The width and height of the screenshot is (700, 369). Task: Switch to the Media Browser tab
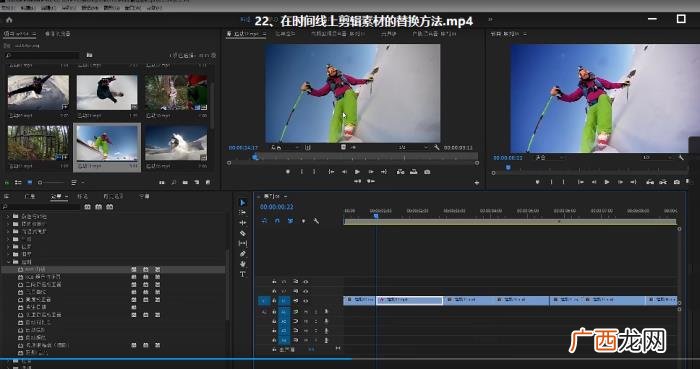(58, 33)
